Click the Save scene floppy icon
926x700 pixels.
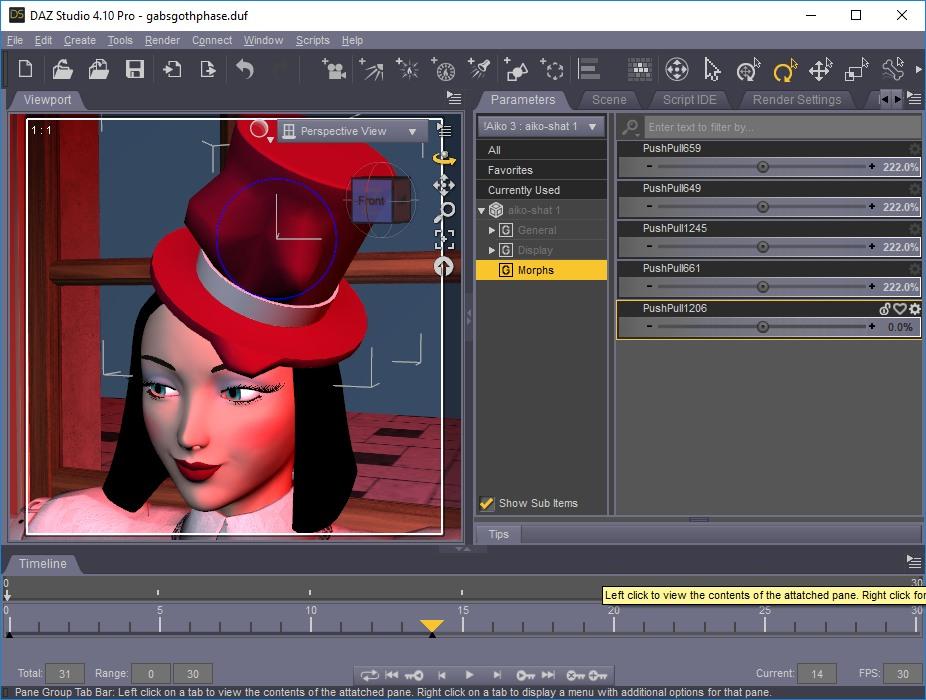[135, 69]
